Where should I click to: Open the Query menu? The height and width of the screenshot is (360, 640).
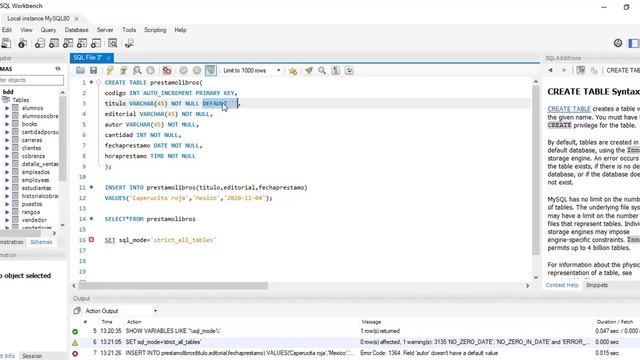(x=48, y=30)
